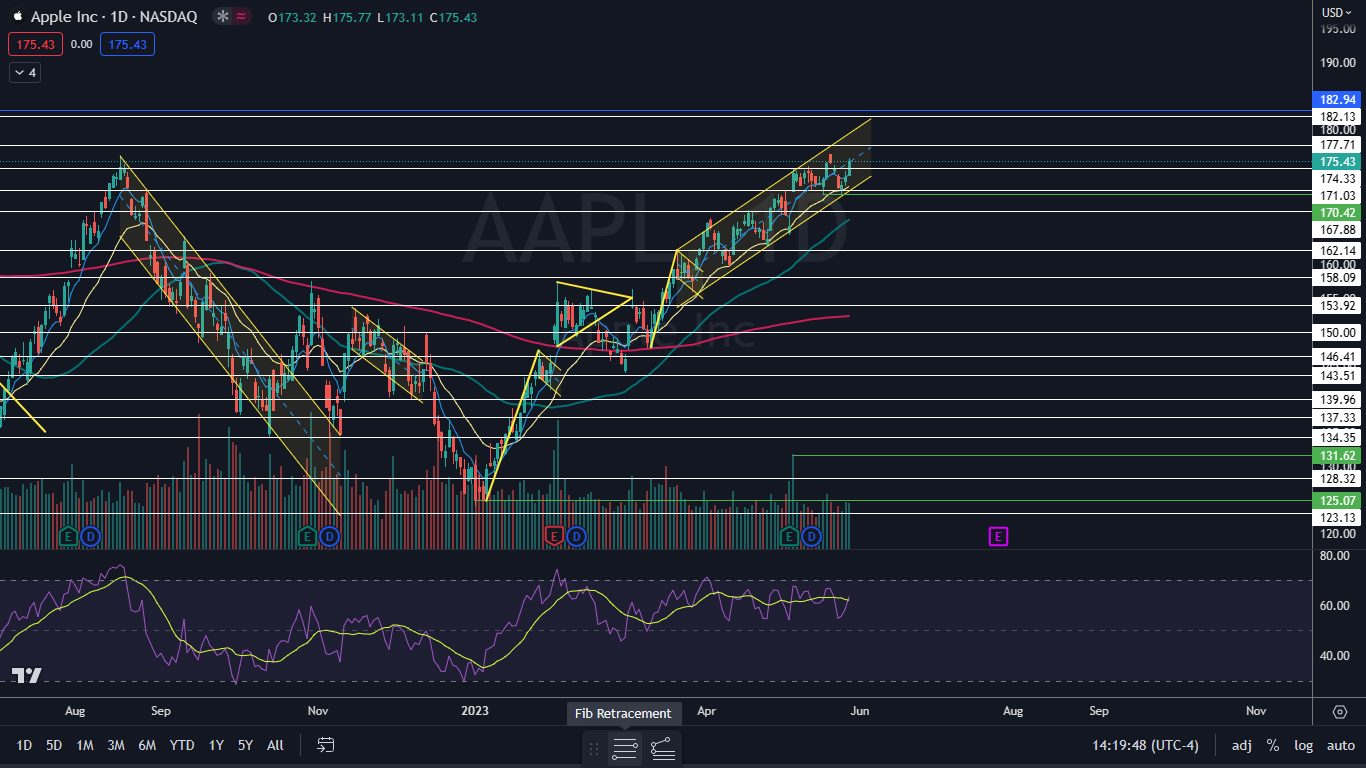Click the blue 182.94 price label
The height and width of the screenshot is (768, 1366).
[x=1338, y=100]
